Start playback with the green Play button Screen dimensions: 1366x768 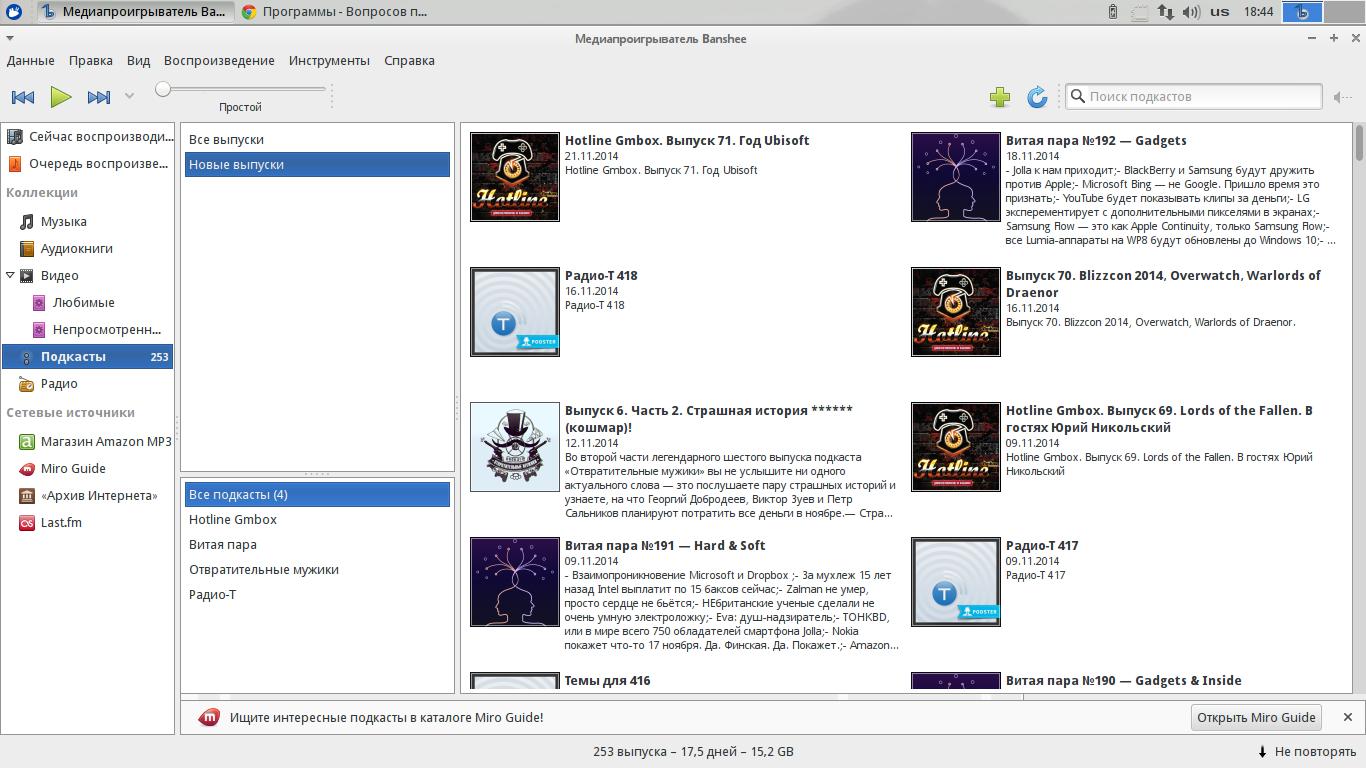61,97
